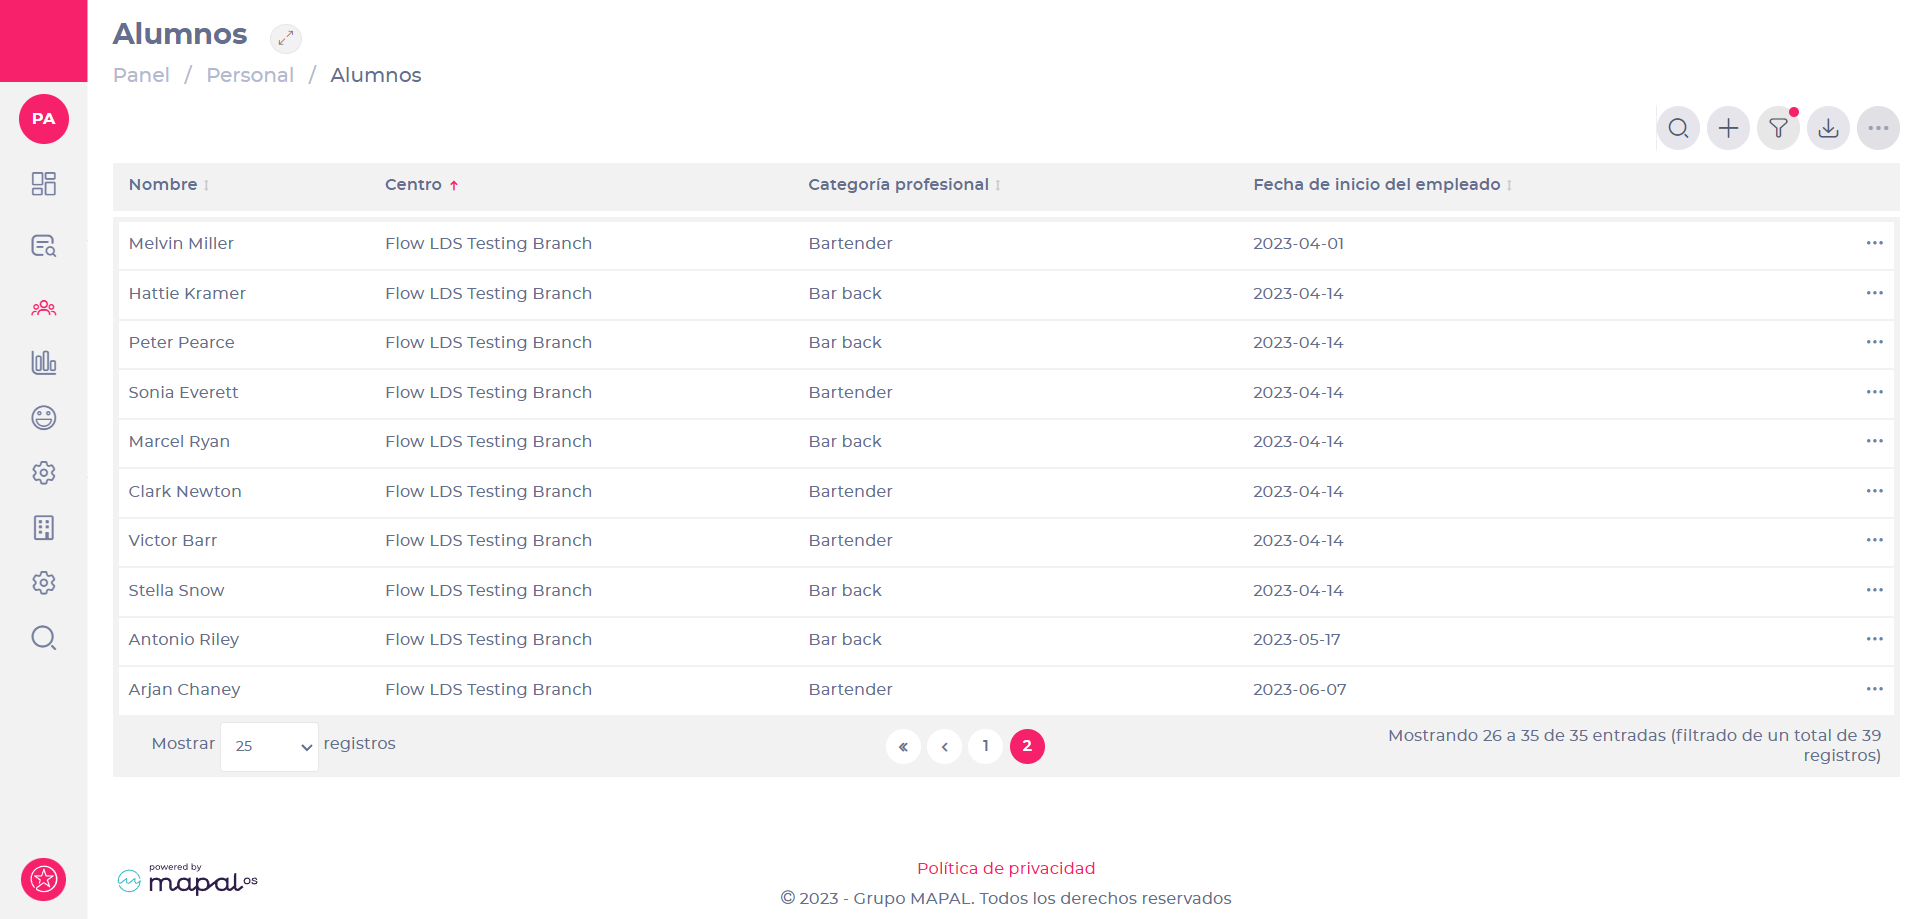Click the Alumnos breadcrumb
Image resolution: width=1918 pixels, height=919 pixels.
click(376, 75)
